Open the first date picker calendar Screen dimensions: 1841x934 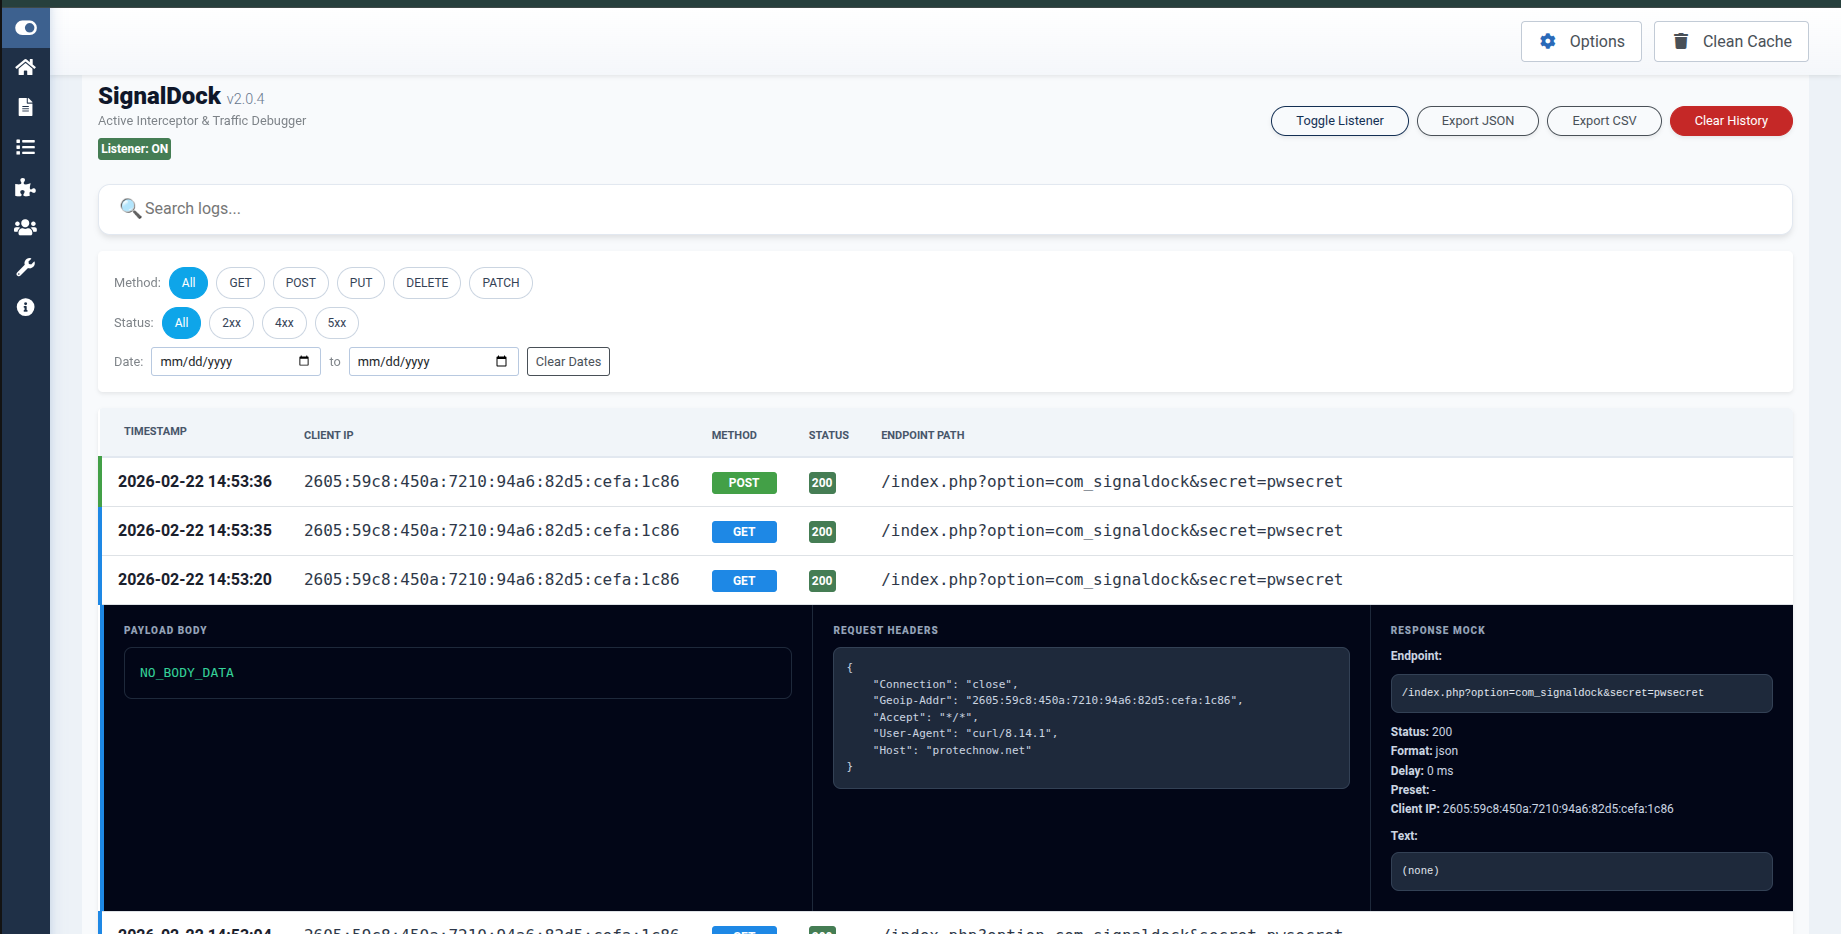click(306, 361)
